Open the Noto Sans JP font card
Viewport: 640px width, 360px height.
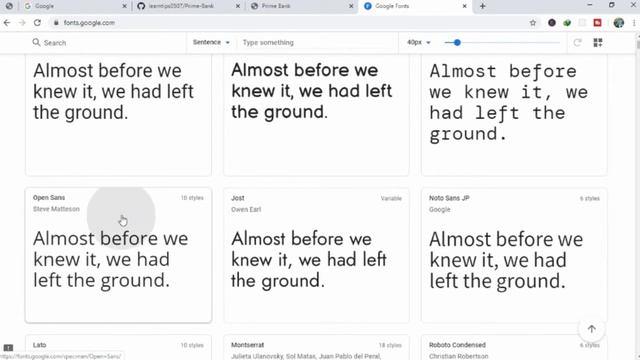tap(514, 255)
